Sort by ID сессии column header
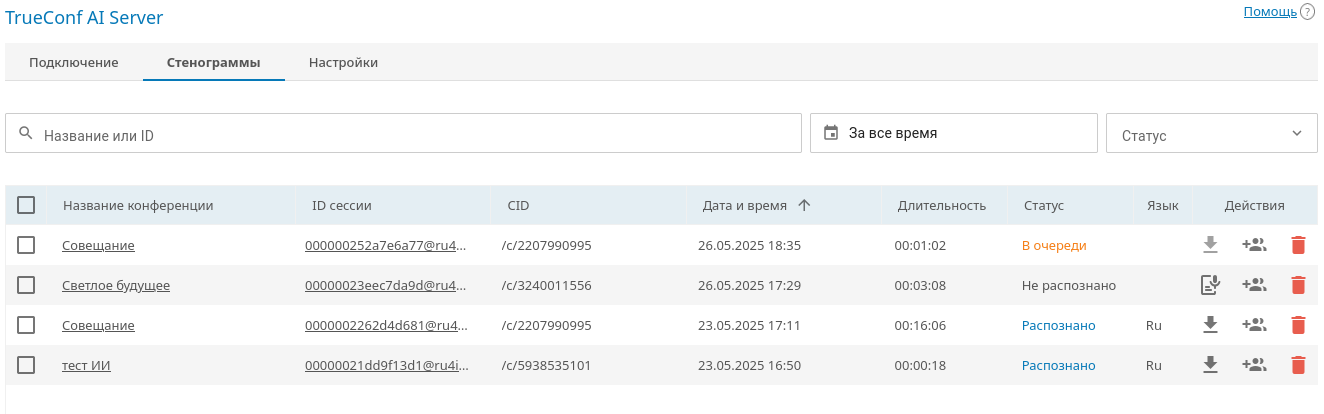Screen dimensions: 1324x414 [341, 205]
